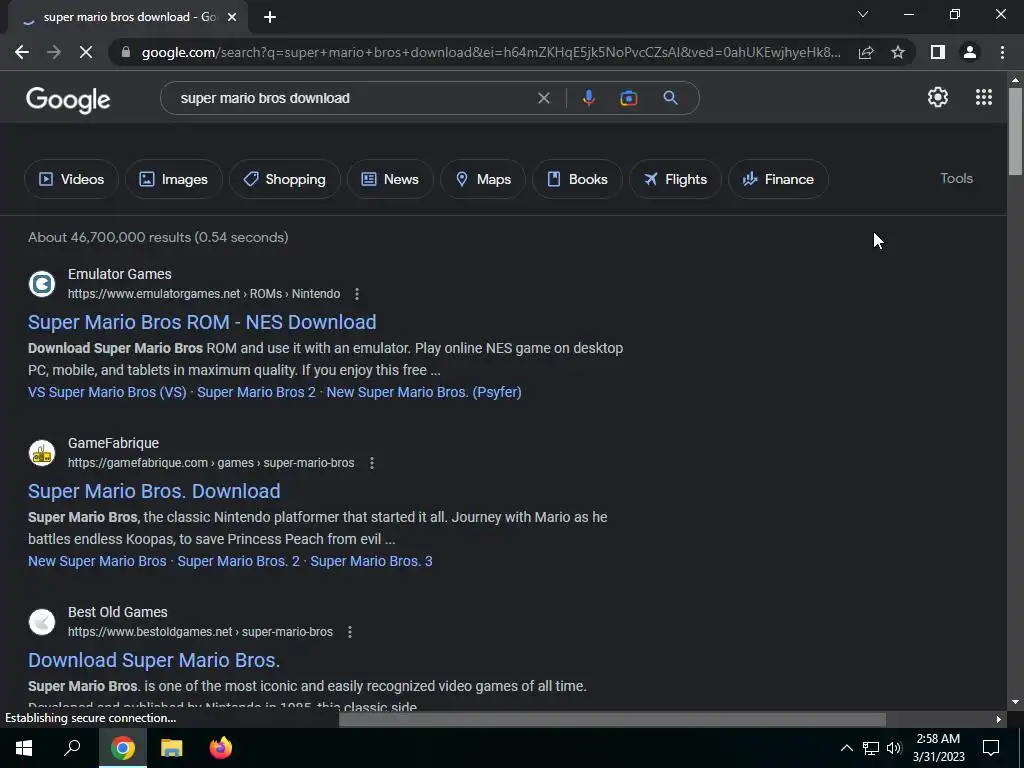This screenshot has width=1024, height=768.
Task: Open Download Super Mario Bros. link
Action: 154,660
